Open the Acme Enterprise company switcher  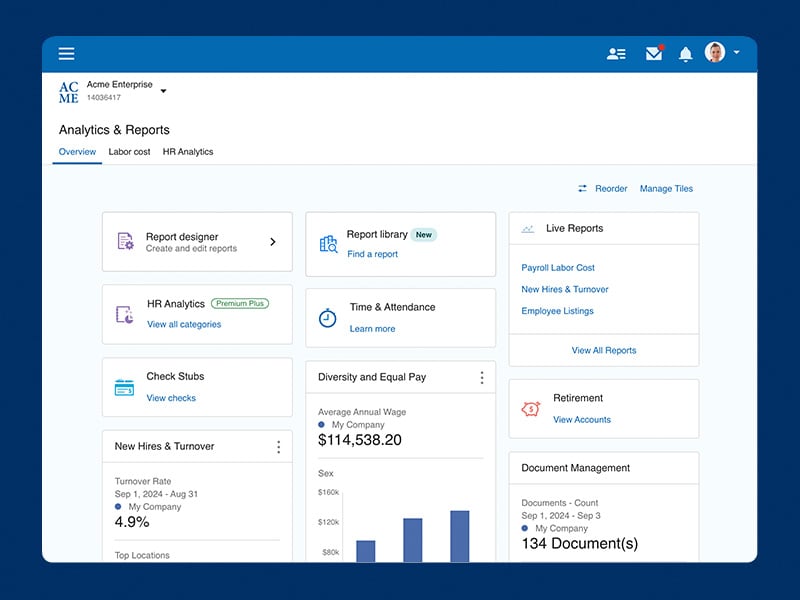click(163, 90)
